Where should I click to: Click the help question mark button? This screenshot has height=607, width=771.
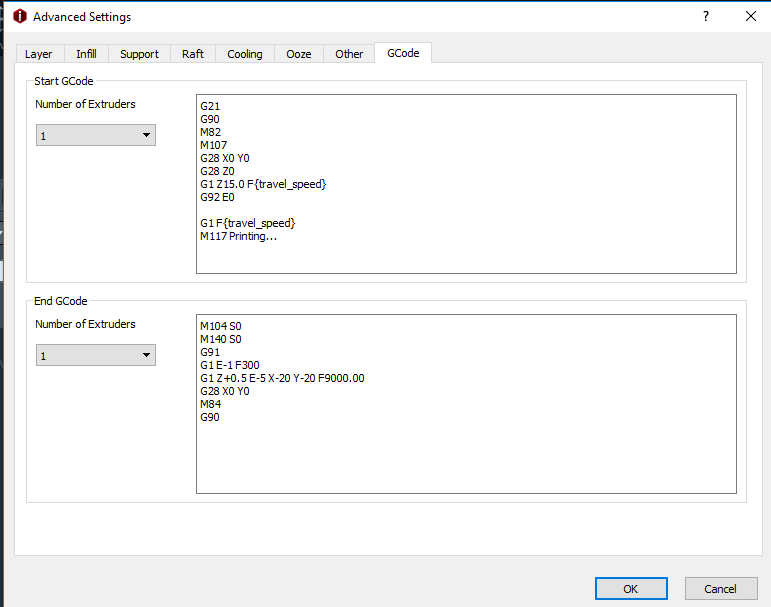[706, 16]
